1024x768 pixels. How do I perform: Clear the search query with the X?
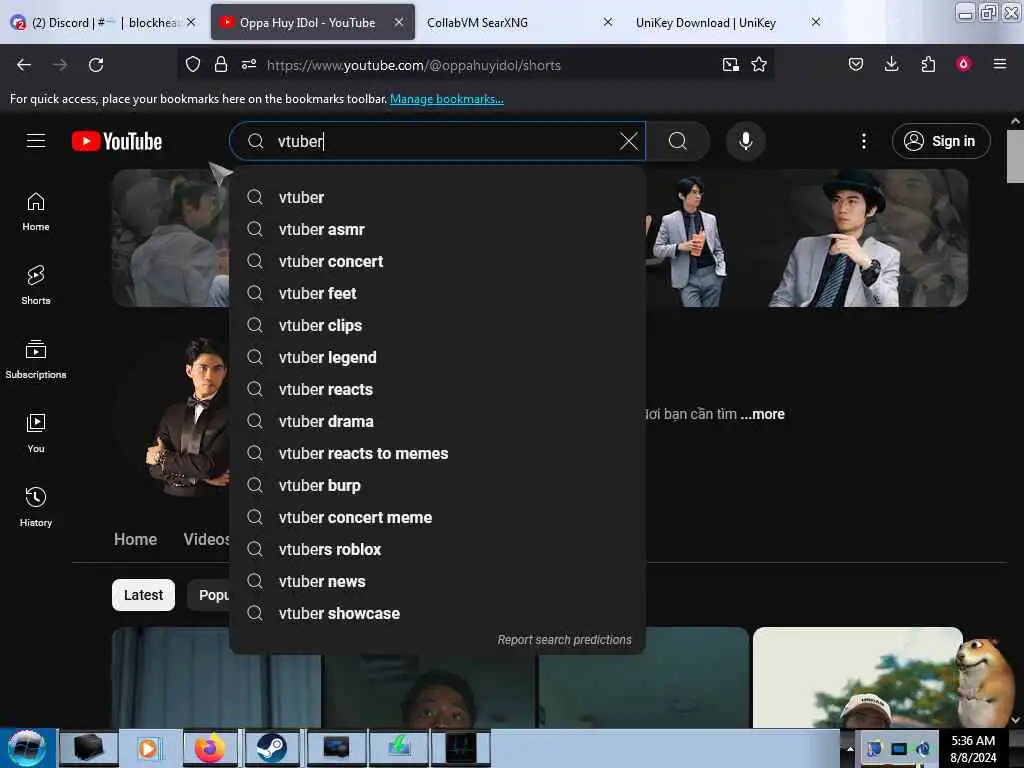click(x=628, y=141)
